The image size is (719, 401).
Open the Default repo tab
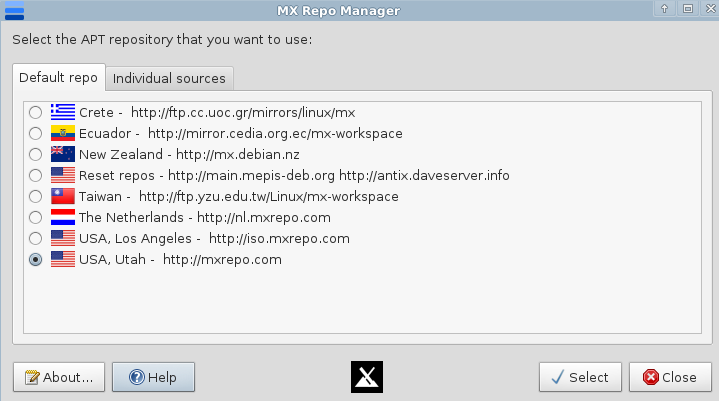pyautogui.click(x=59, y=77)
